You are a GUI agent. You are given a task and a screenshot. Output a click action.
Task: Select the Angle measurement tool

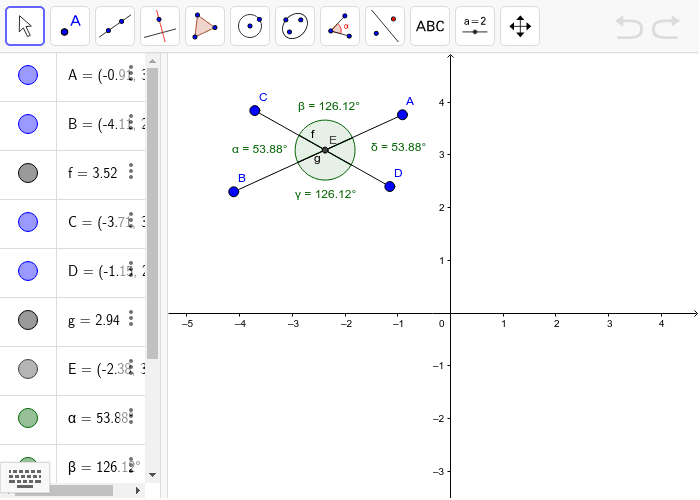point(340,26)
